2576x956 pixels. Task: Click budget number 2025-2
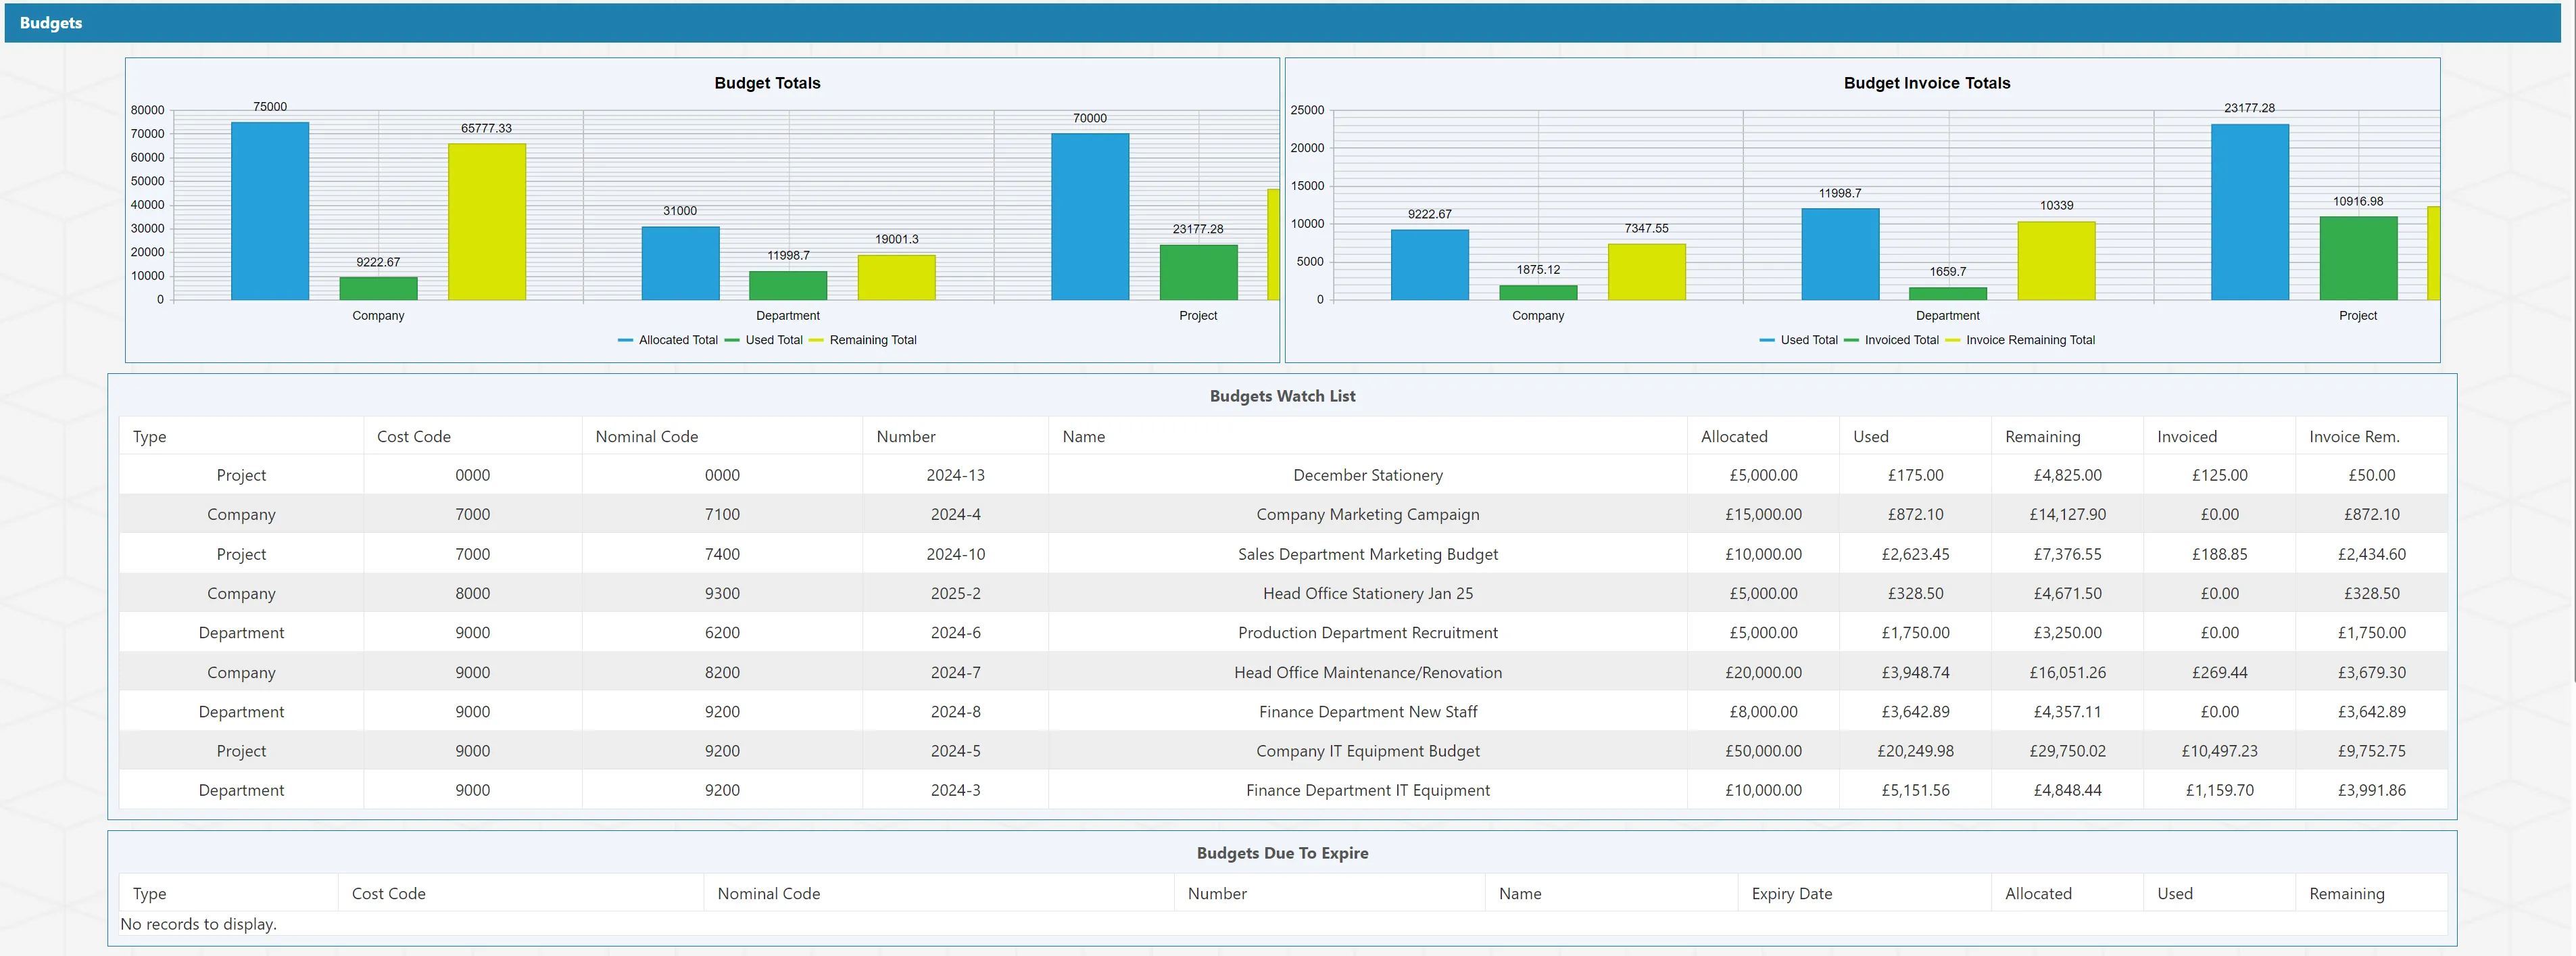click(955, 593)
